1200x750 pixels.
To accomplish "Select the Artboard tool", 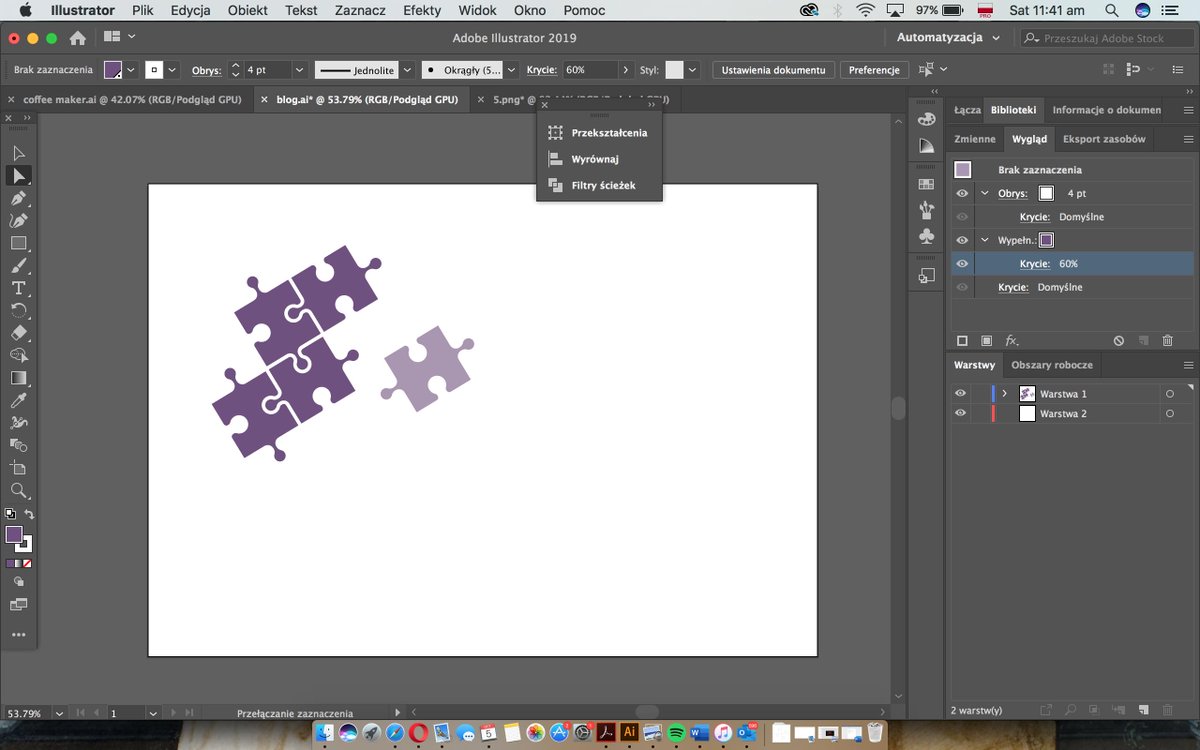I will click(19, 468).
